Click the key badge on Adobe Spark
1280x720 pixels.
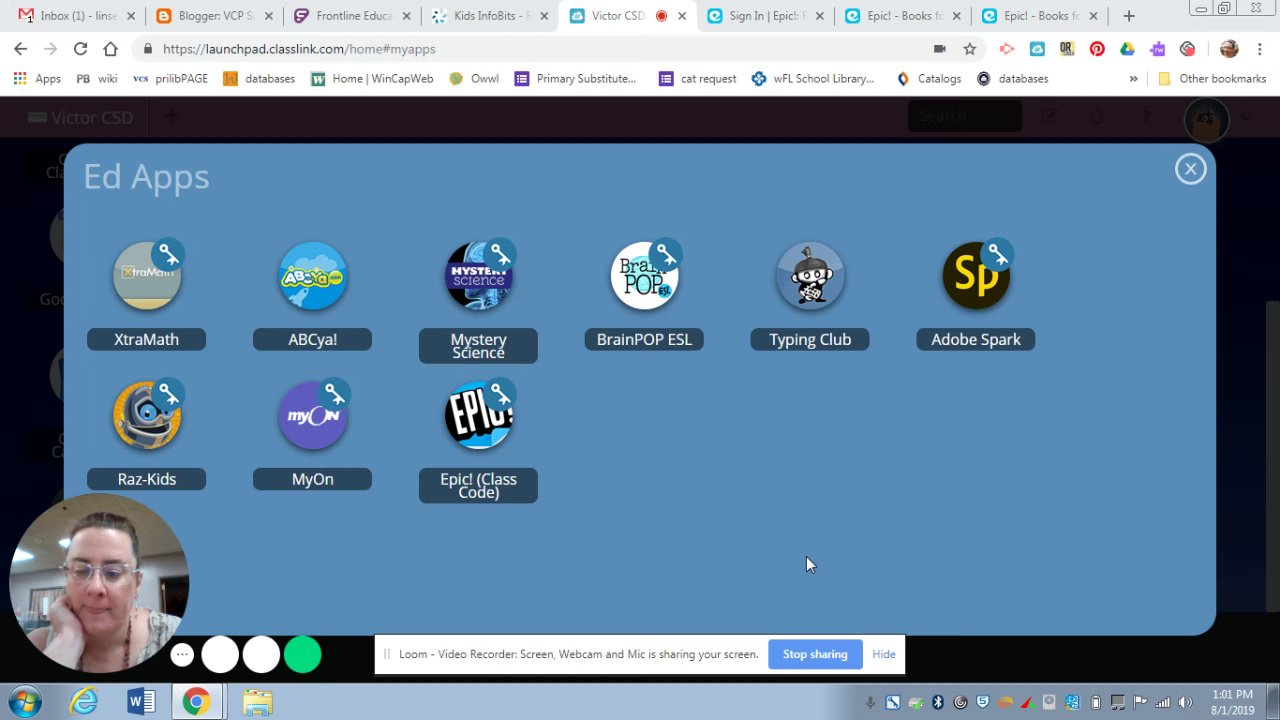tap(998, 255)
